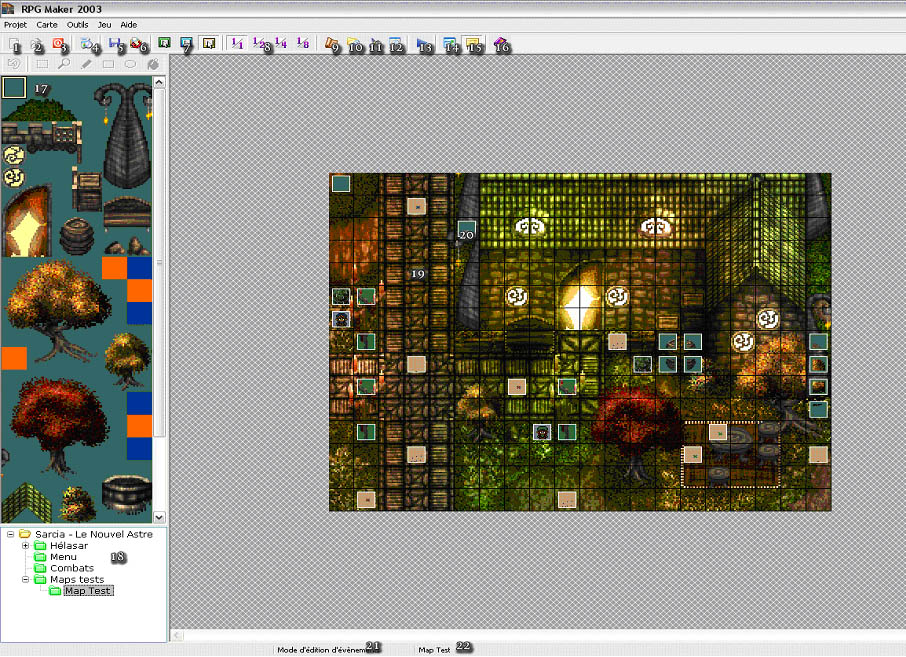The width and height of the screenshot is (906, 657).
Task: Select the flood fill tool
Action: pyautogui.click(x=152, y=64)
